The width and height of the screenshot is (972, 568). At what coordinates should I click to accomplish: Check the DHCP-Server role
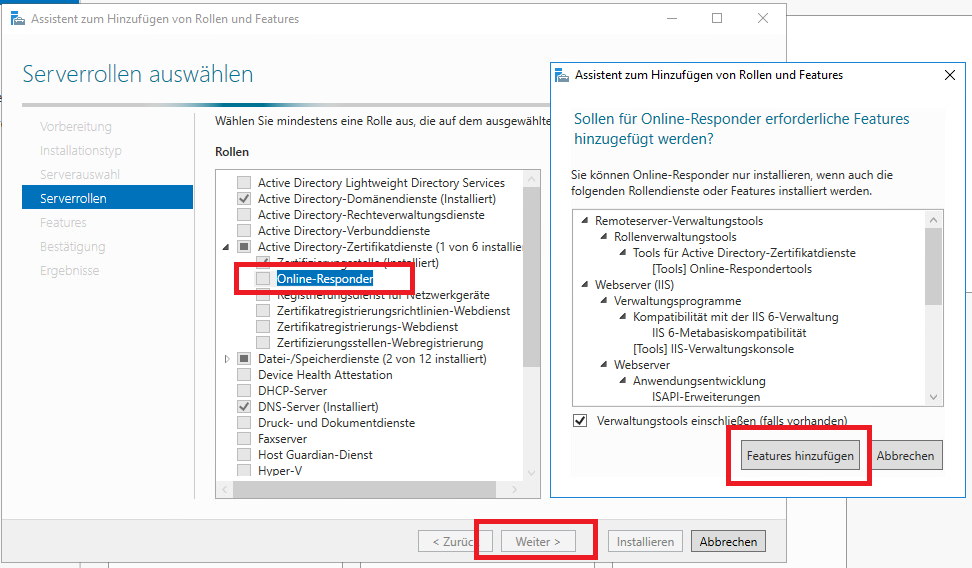click(x=244, y=391)
